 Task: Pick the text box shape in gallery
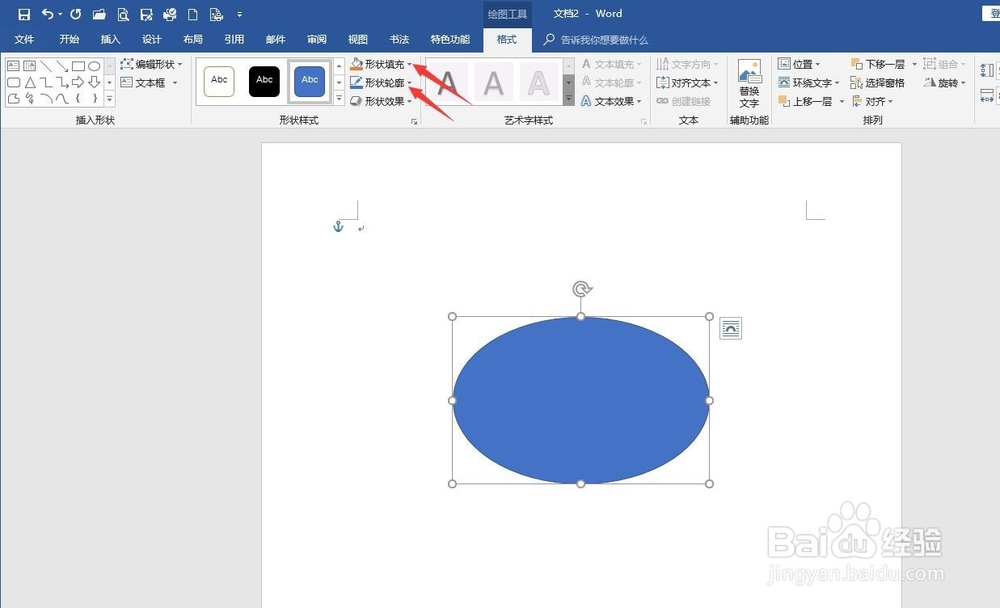coord(13,66)
